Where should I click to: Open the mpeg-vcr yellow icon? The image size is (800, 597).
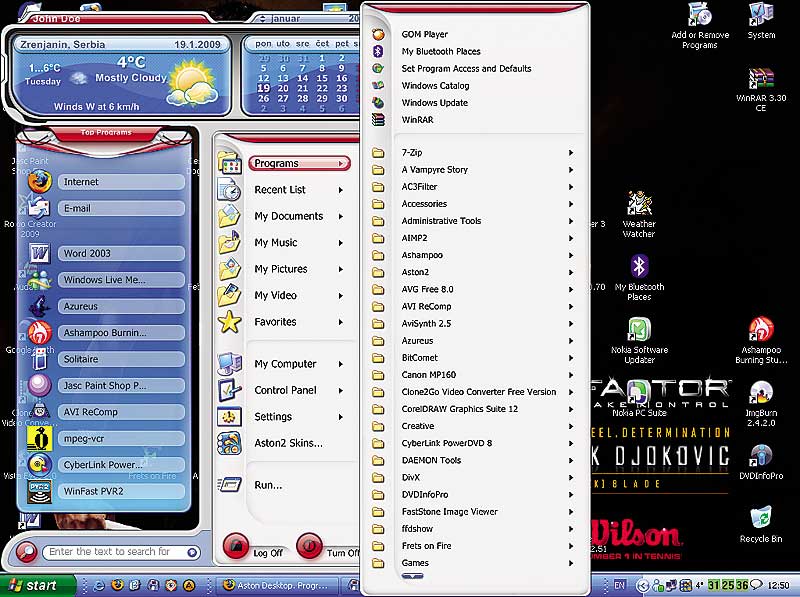(x=39, y=438)
